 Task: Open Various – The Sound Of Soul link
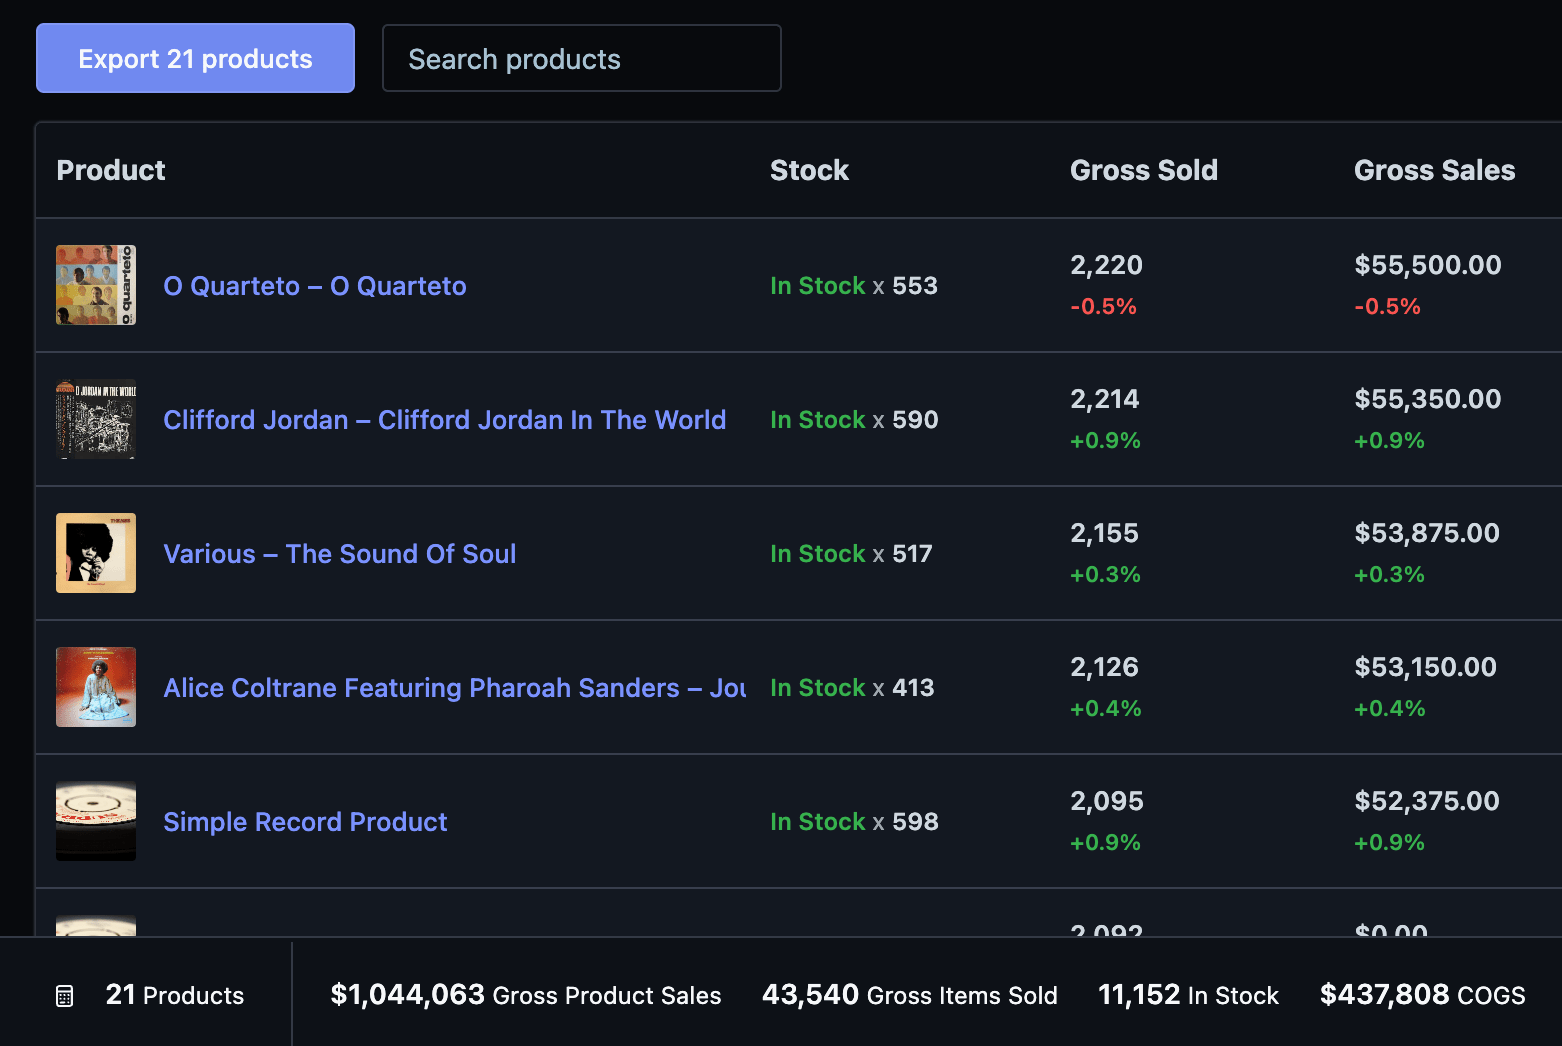[x=339, y=554]
